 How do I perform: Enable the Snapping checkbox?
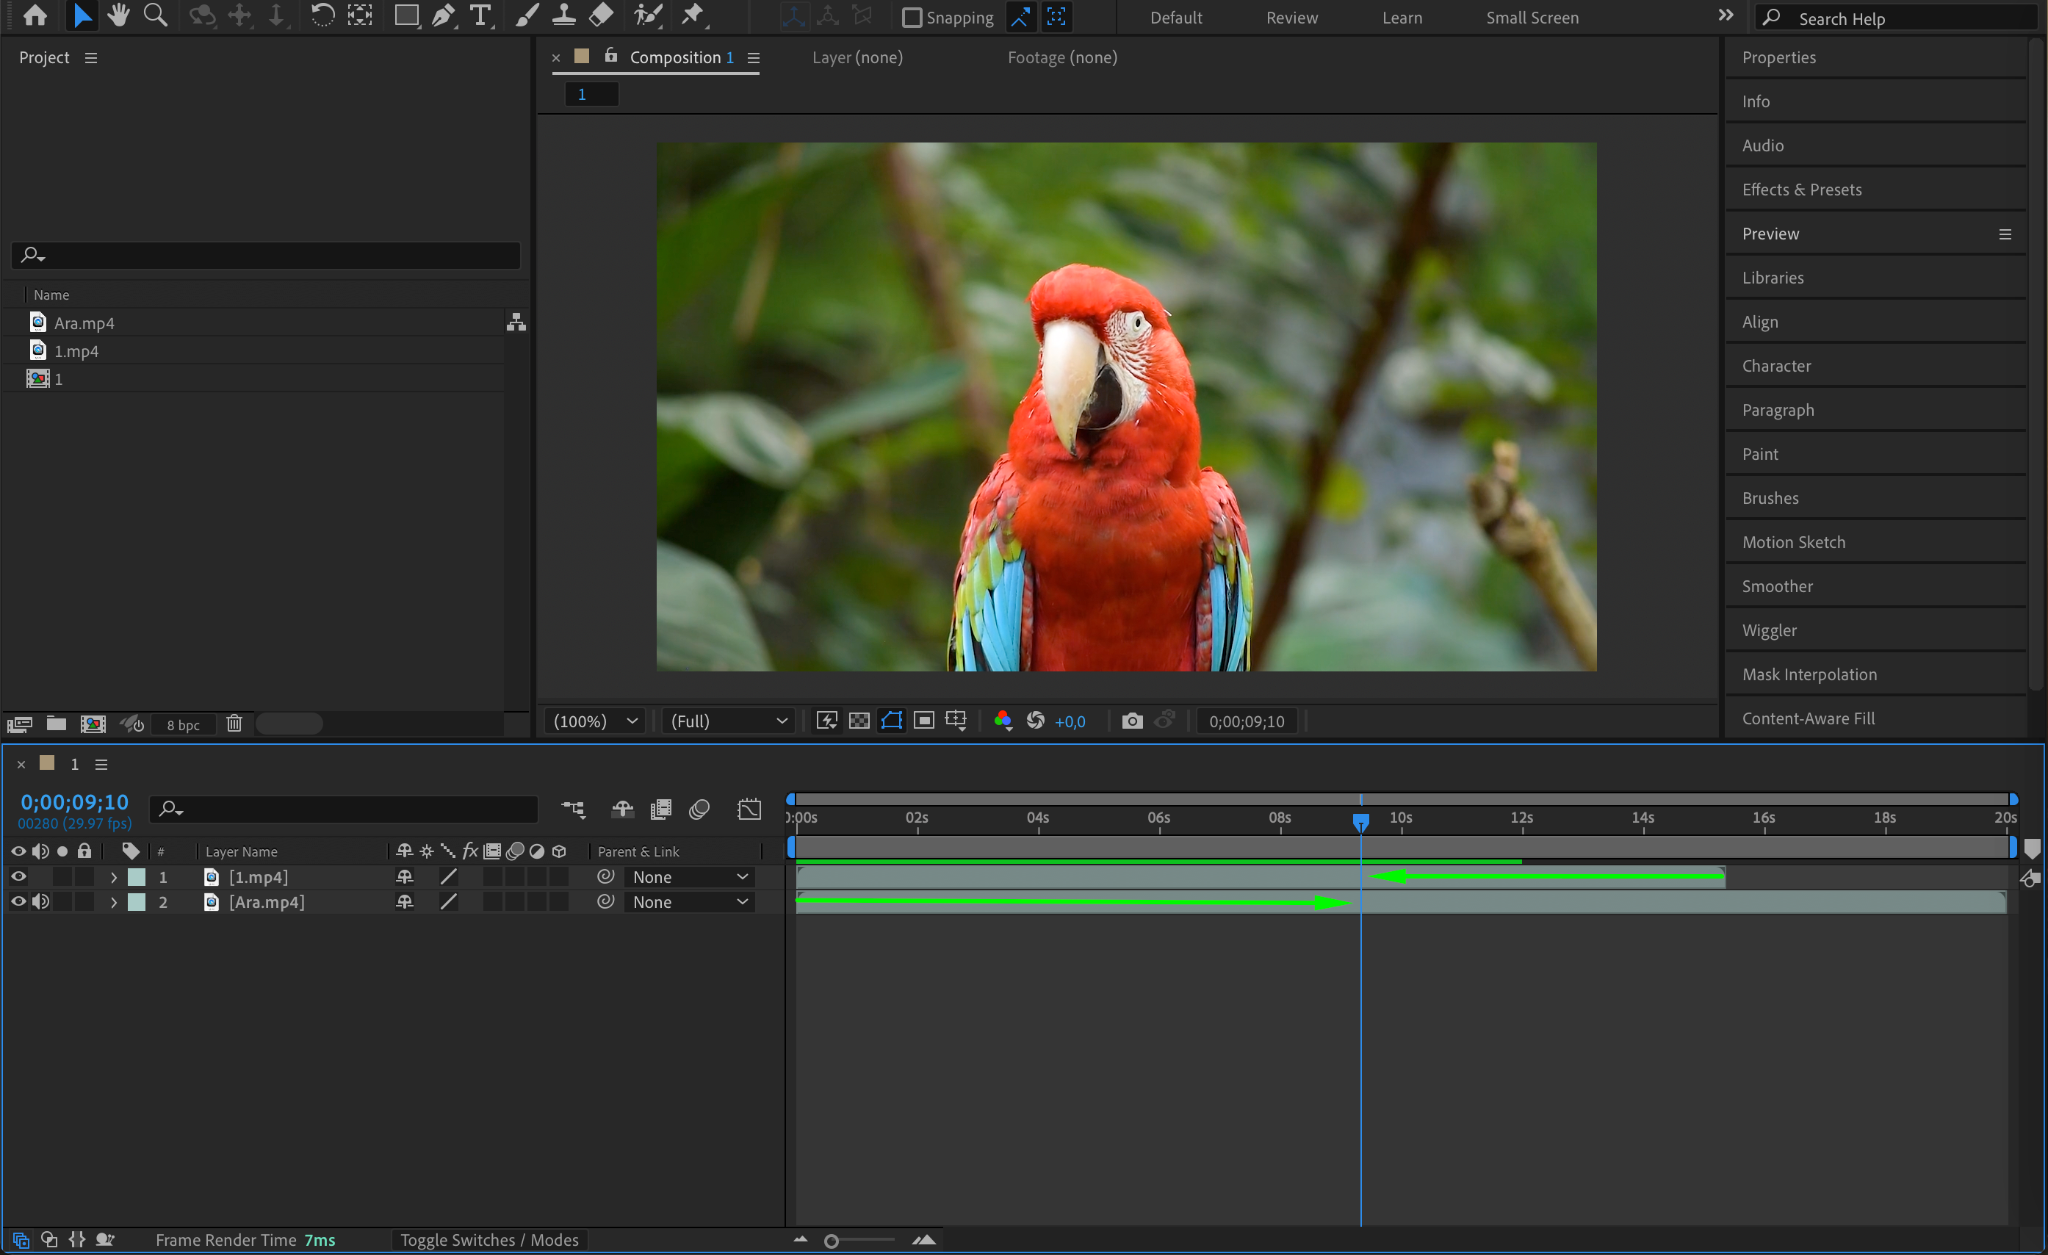coord(912,17)
